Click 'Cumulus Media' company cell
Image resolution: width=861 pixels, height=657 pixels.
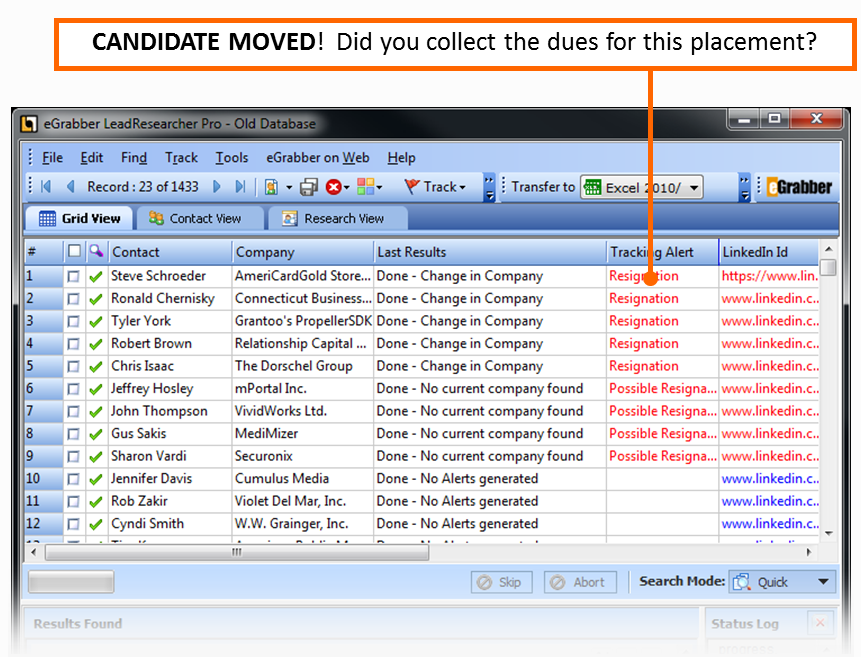[303, 479]
